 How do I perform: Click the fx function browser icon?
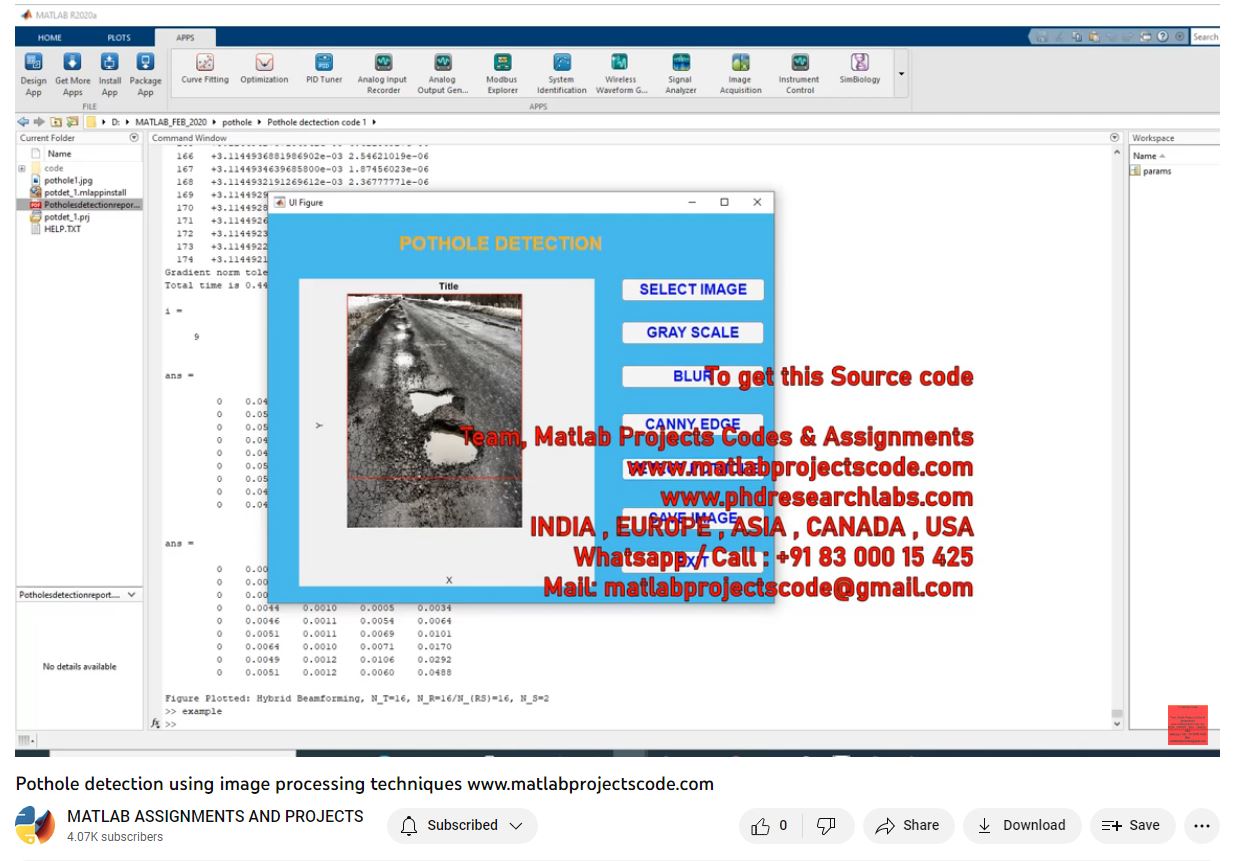tap(156, 723)
